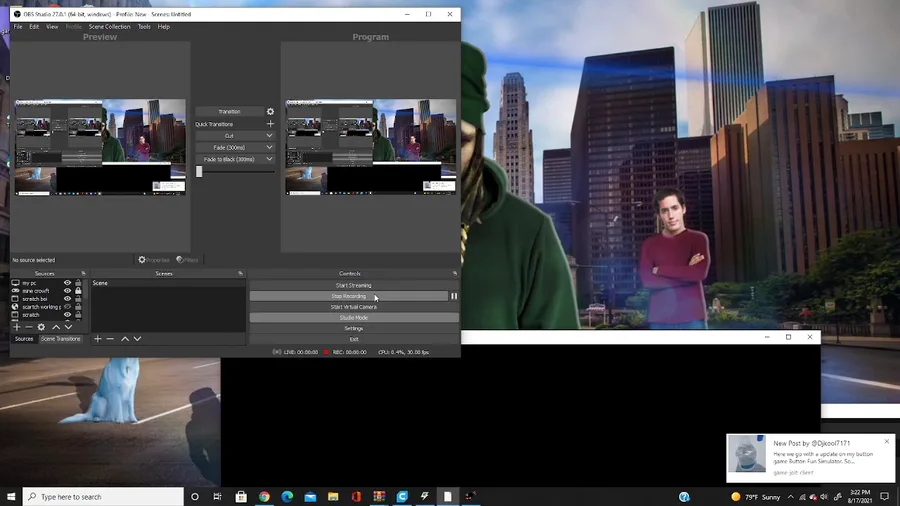Screen dimensions: 900x506
Task: Open Microsoft Store from taskbar
Action: pyautogui.click(x=241, y=497)
